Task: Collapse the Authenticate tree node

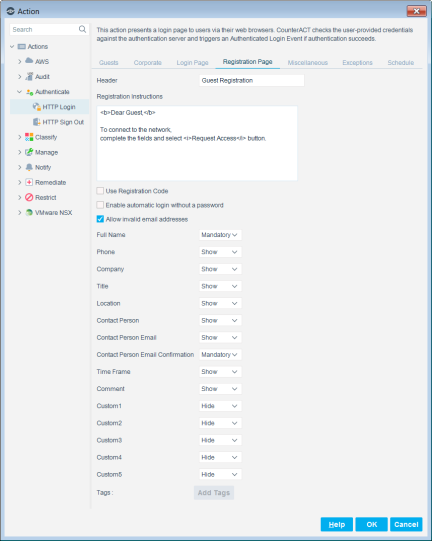Action: [20, 92]
